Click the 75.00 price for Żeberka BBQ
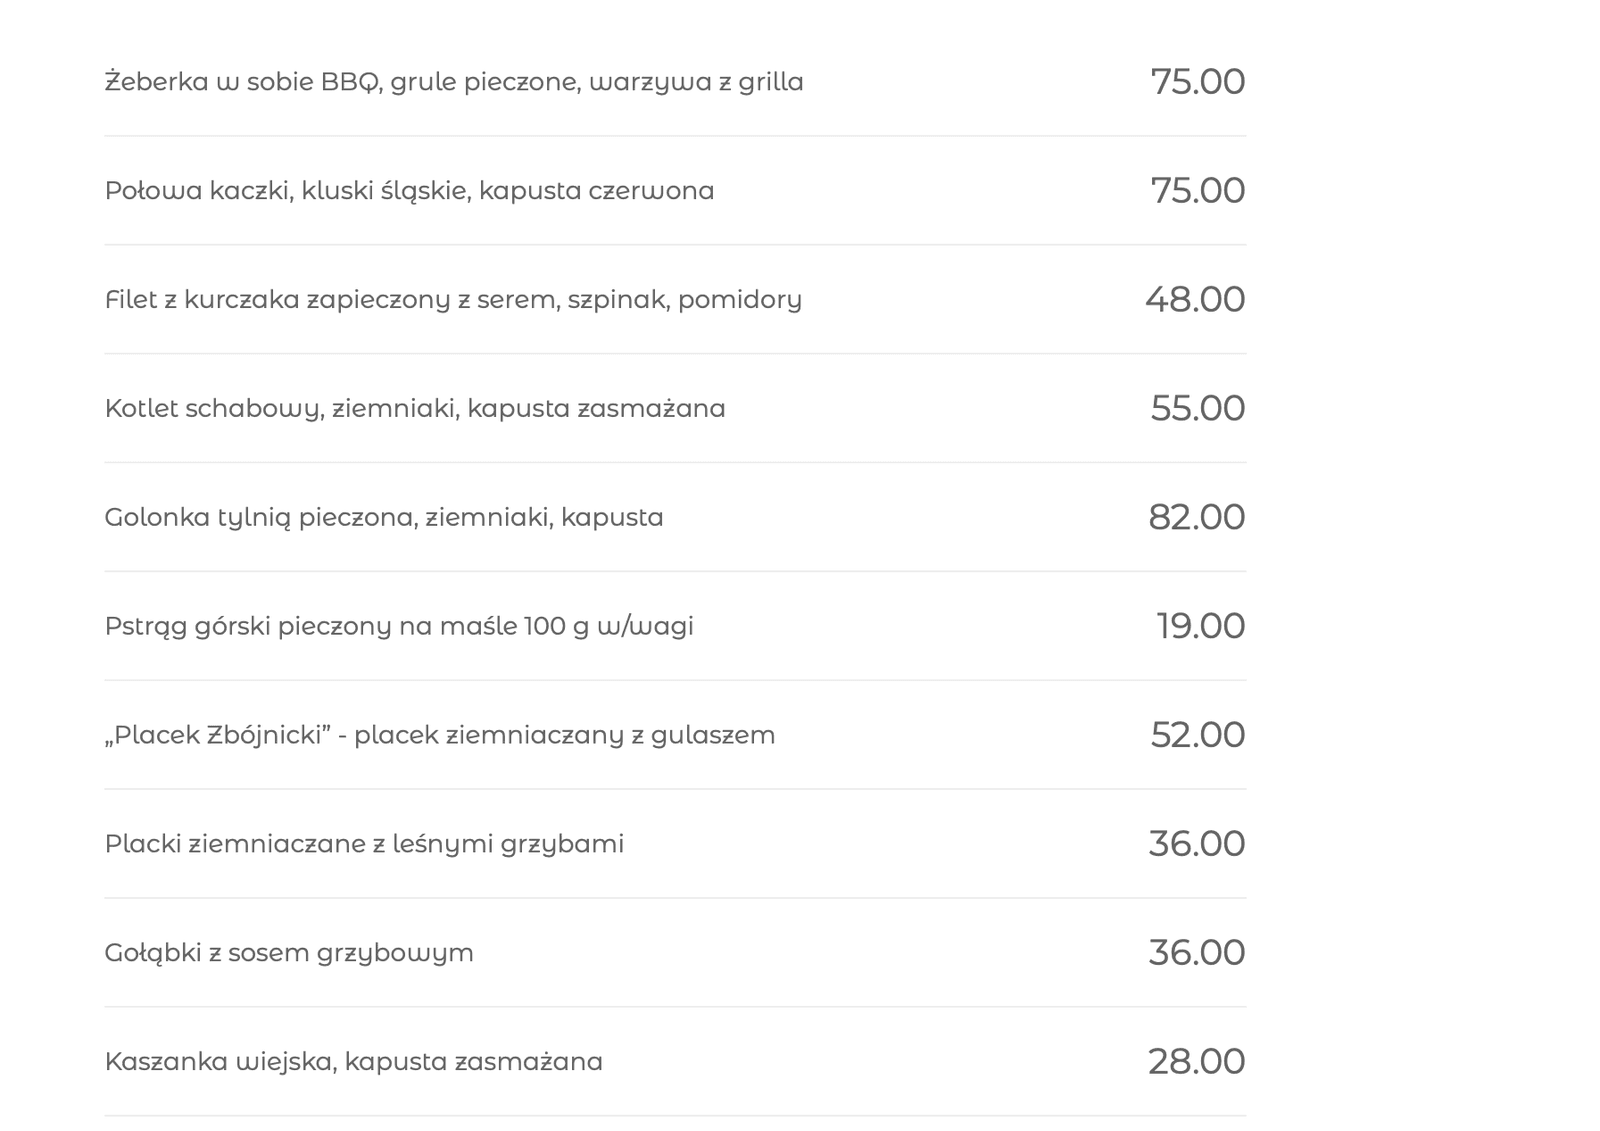 pyautogui.click(x=1197, y=82)
